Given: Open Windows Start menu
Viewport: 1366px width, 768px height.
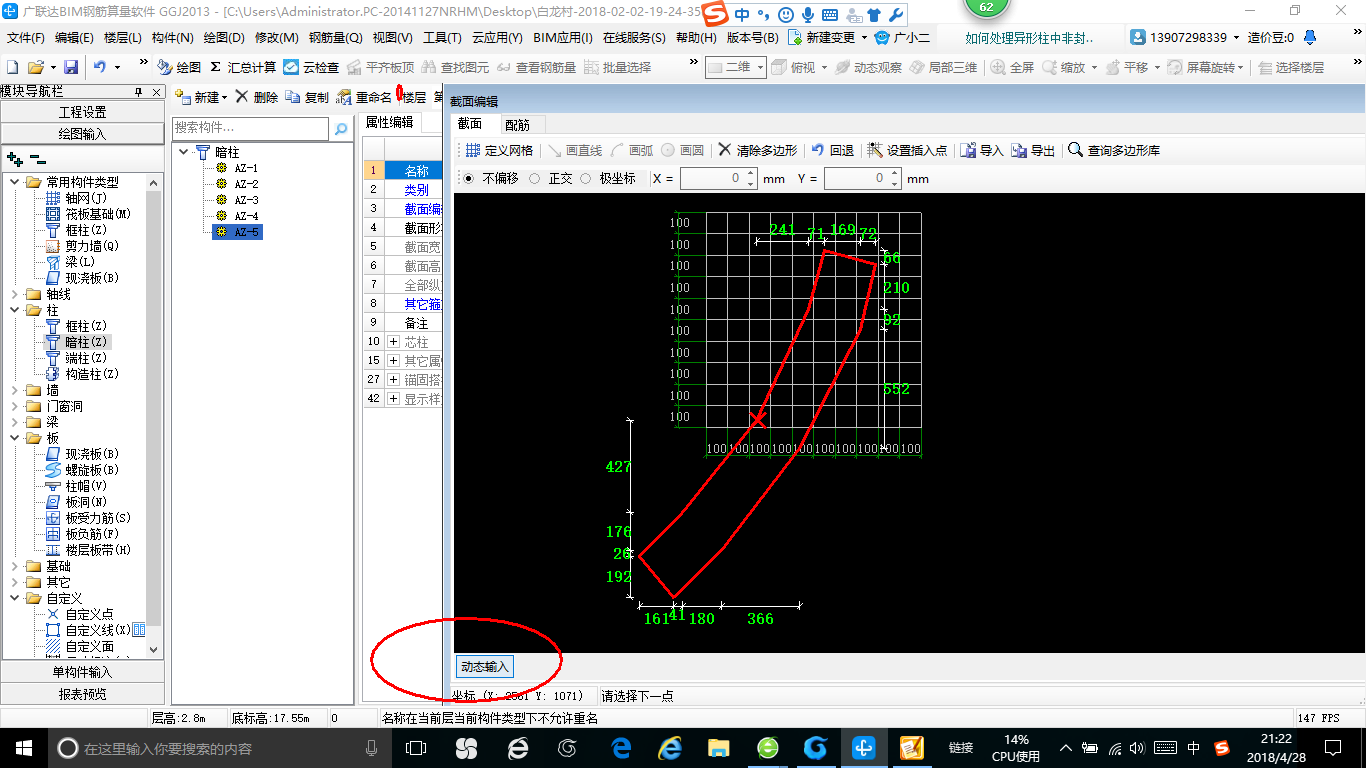Looking at the screenshot, I should click(x=22, y=748).
